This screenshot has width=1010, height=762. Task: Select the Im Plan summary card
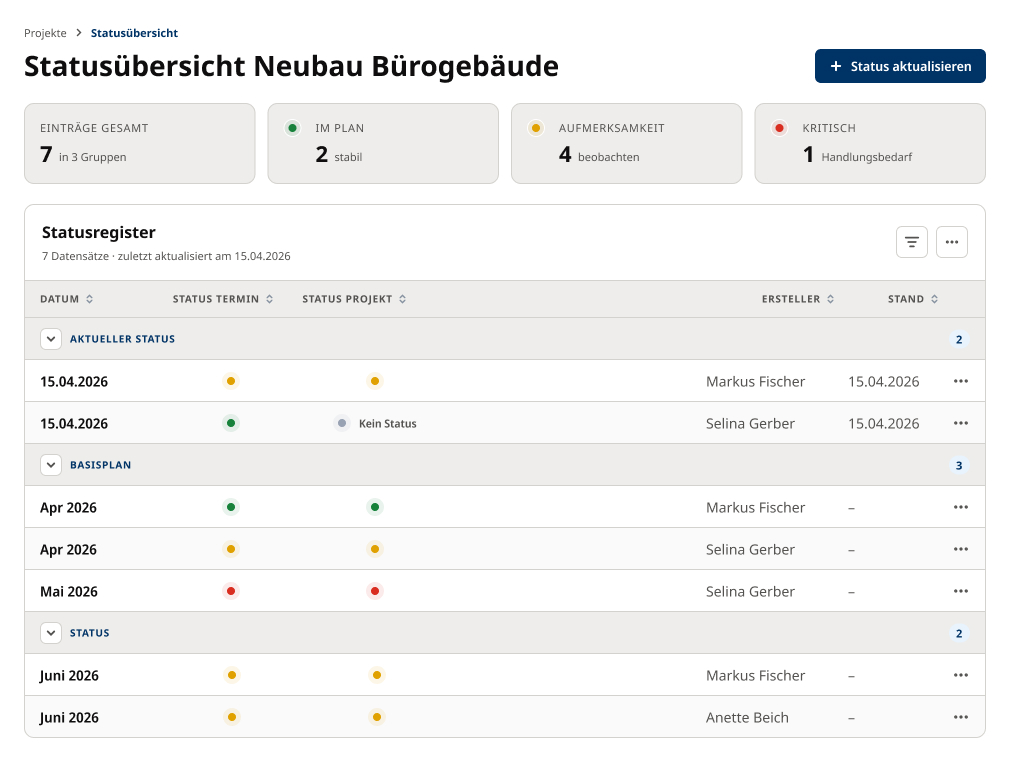pos(383,144)
